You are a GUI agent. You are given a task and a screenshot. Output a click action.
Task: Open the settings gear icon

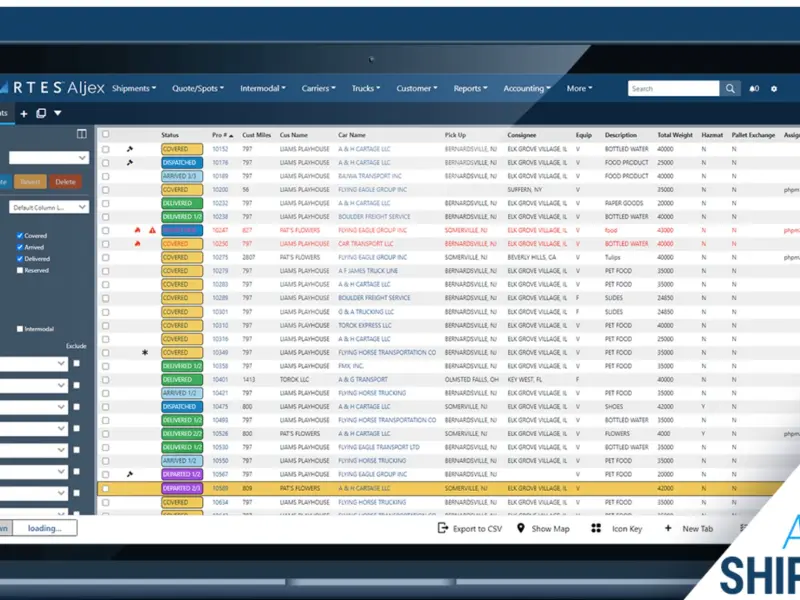[774, 89]
